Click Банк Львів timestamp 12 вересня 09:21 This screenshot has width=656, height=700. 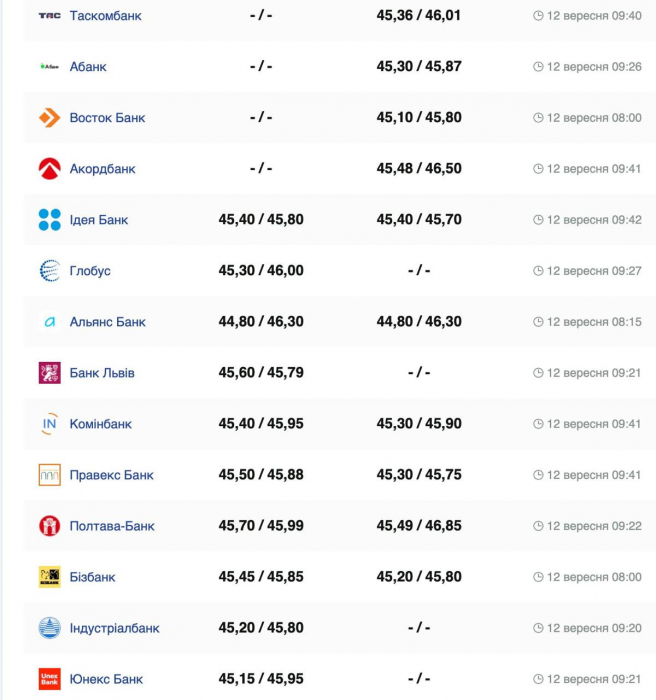point(593,373)
